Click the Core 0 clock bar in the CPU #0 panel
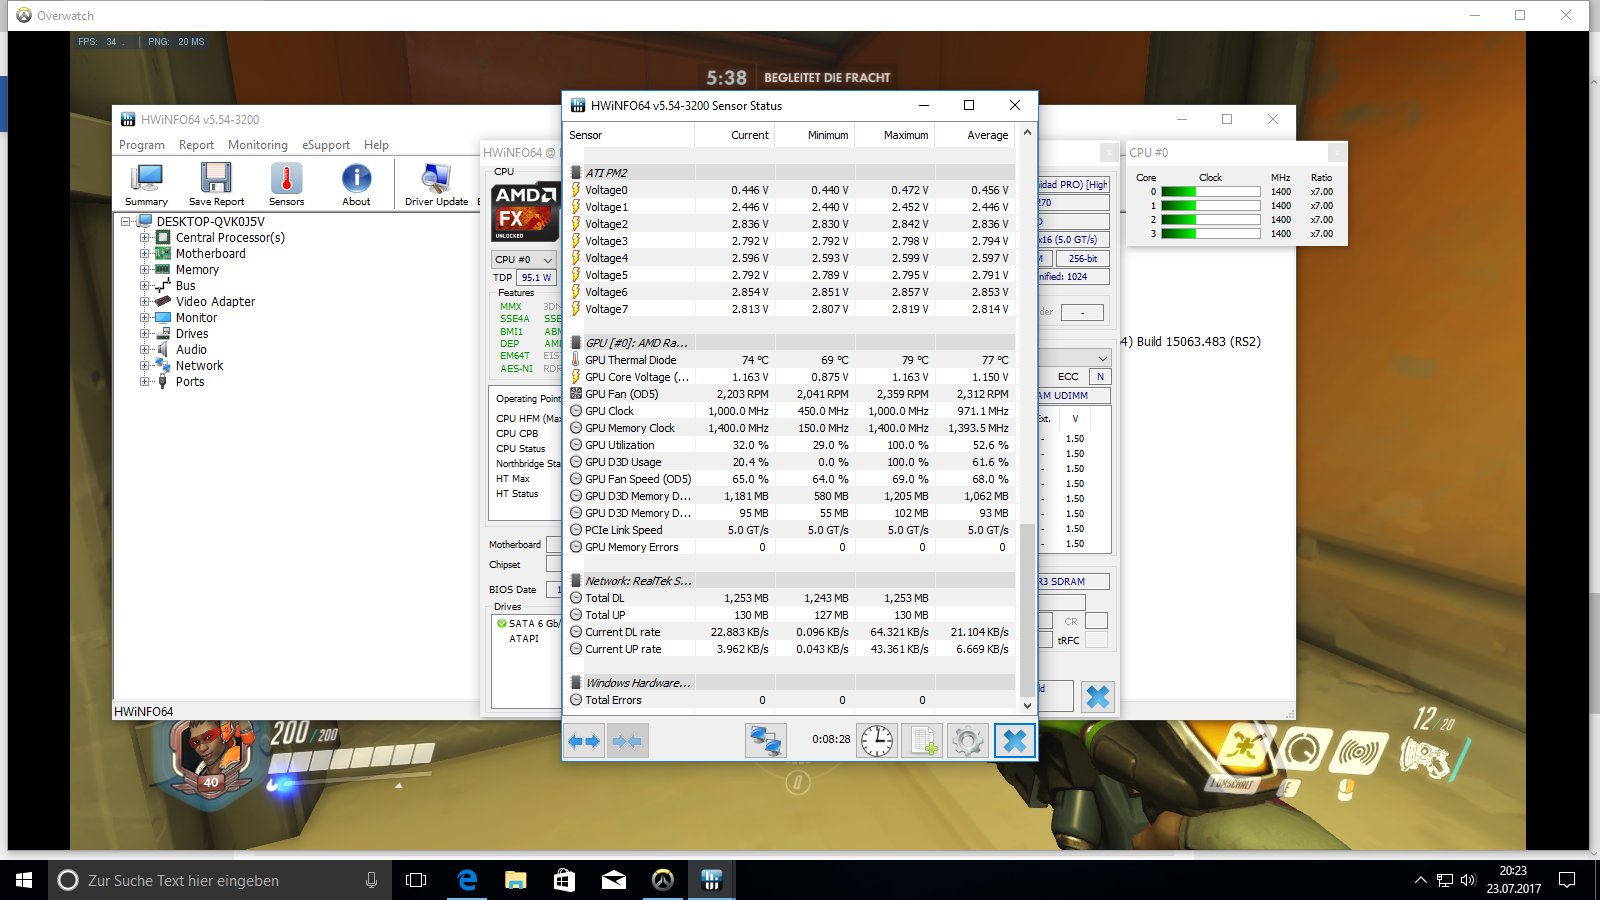 [1210, 192]
